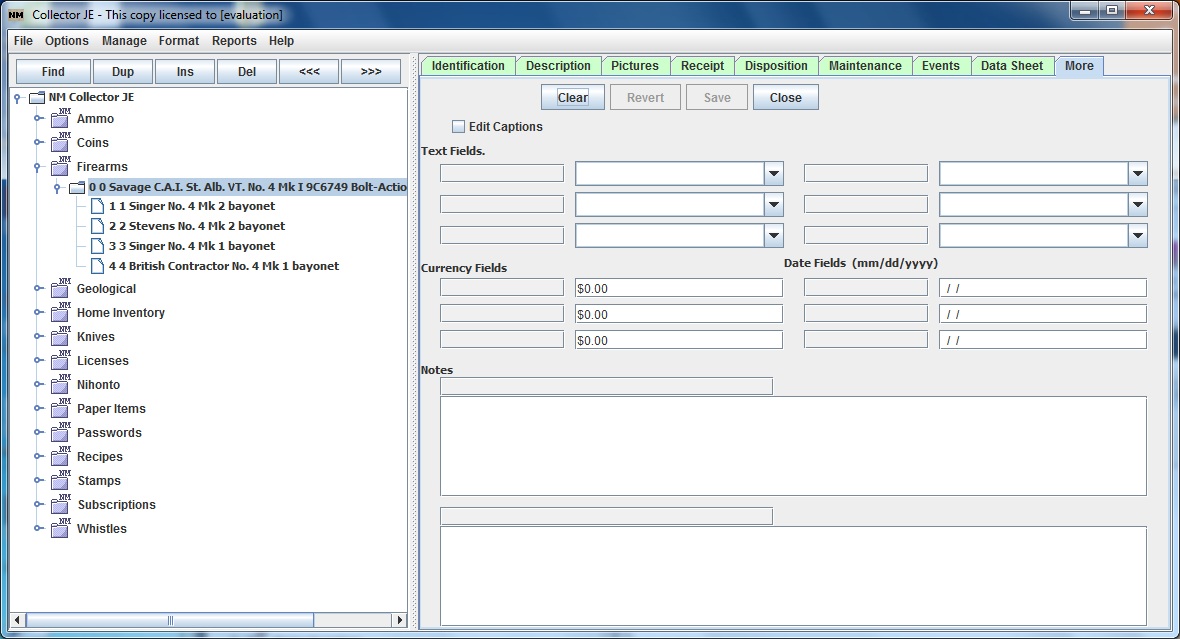The image size is (1180, 639).
Task: Click the British Contractor bayonet document icon
Action: (x=97, y=266)
